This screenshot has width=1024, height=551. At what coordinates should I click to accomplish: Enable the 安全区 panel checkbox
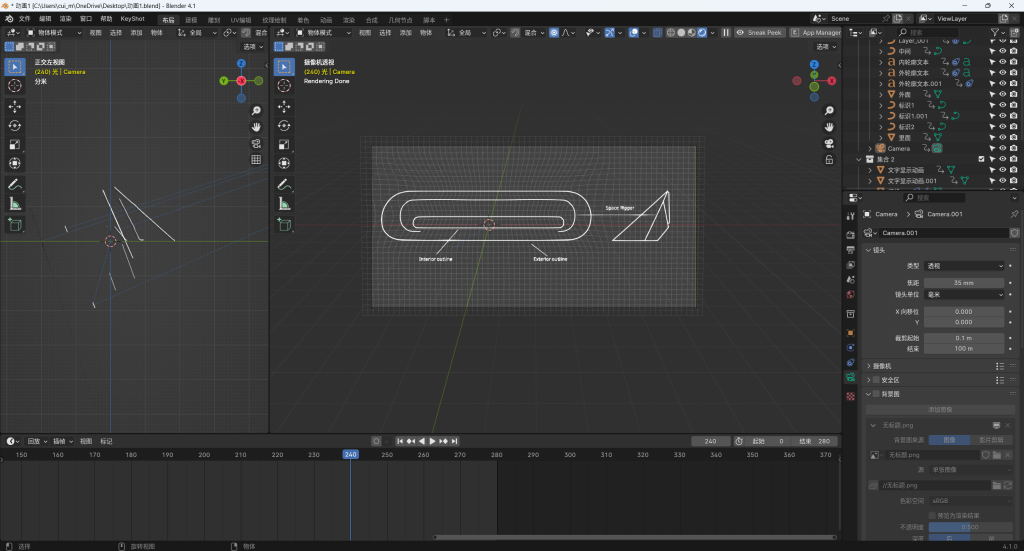(x=876, y=380)
